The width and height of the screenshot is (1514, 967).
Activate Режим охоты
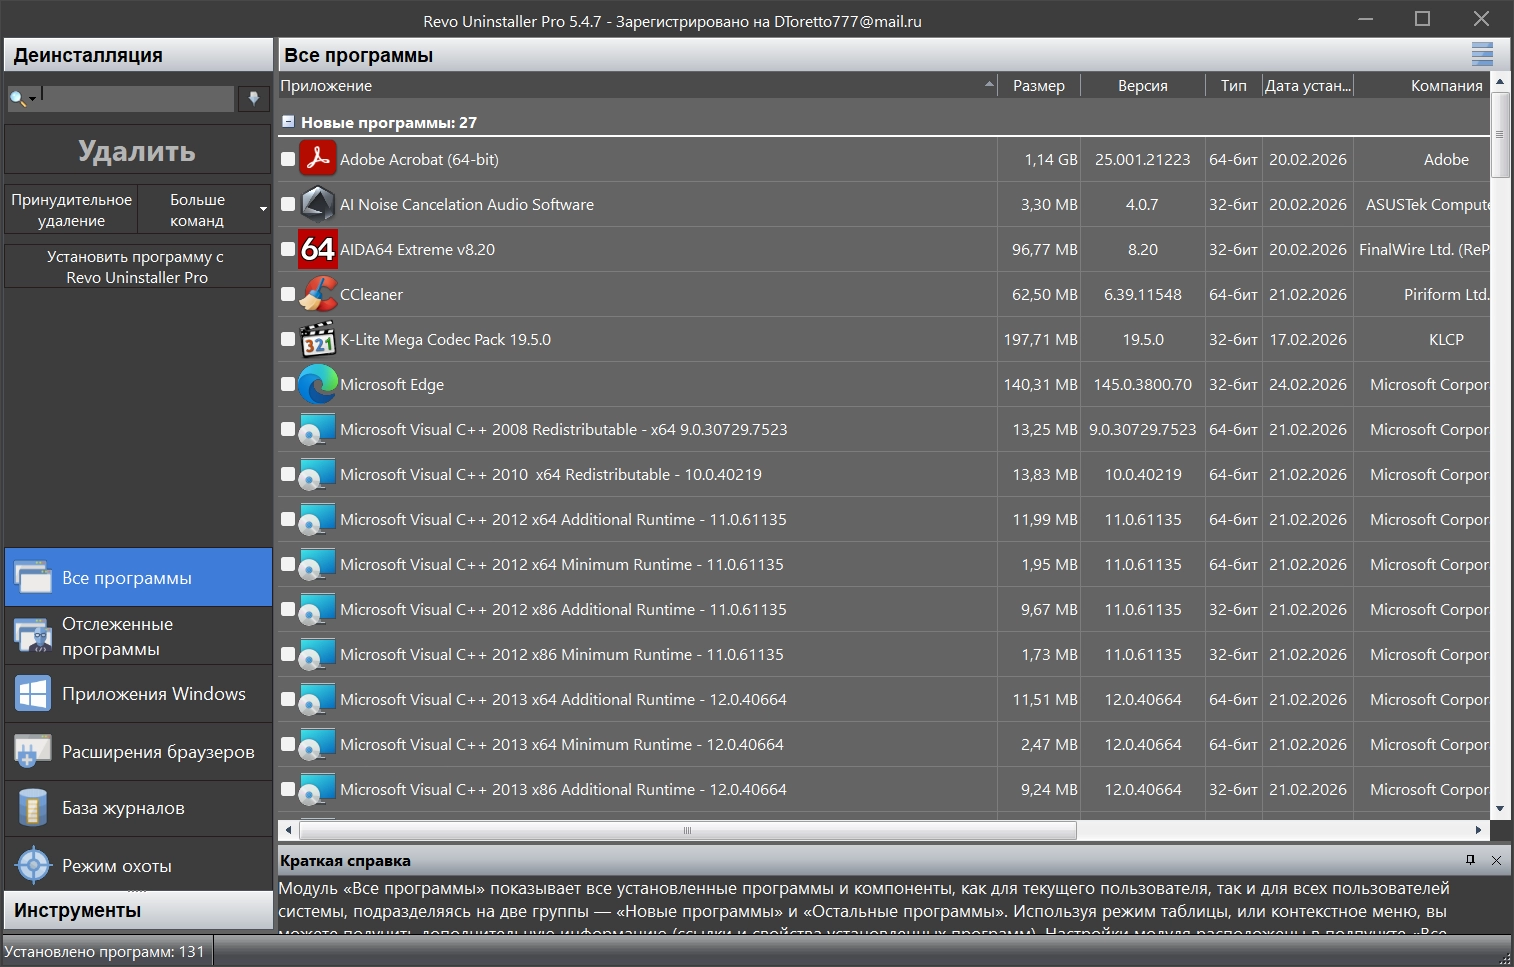[138, 865]
